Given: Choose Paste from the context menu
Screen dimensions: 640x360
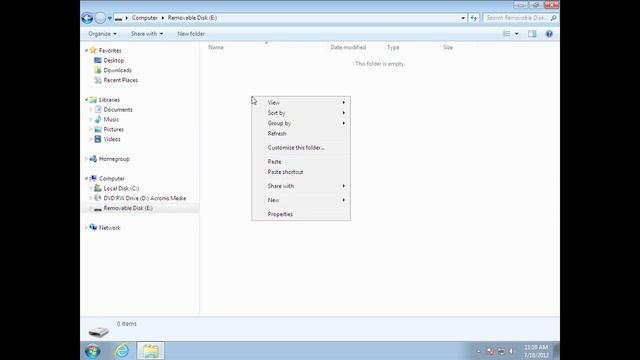Looking at the screenshot, I should pyautogui.click(x=301, y=162).
